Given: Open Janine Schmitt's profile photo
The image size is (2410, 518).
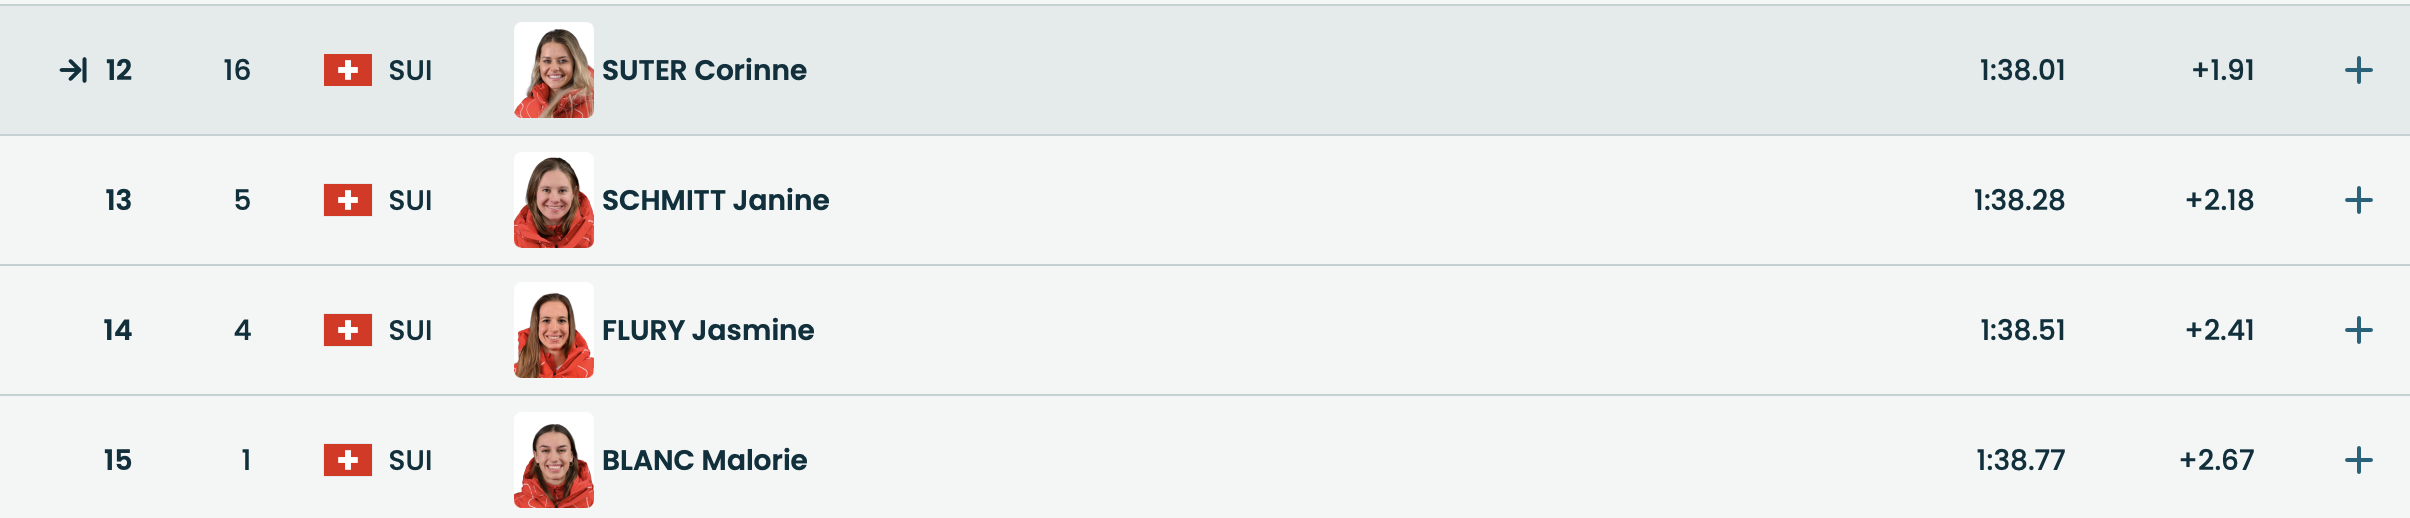Looking at the screenshot, I should click(554, 200).
